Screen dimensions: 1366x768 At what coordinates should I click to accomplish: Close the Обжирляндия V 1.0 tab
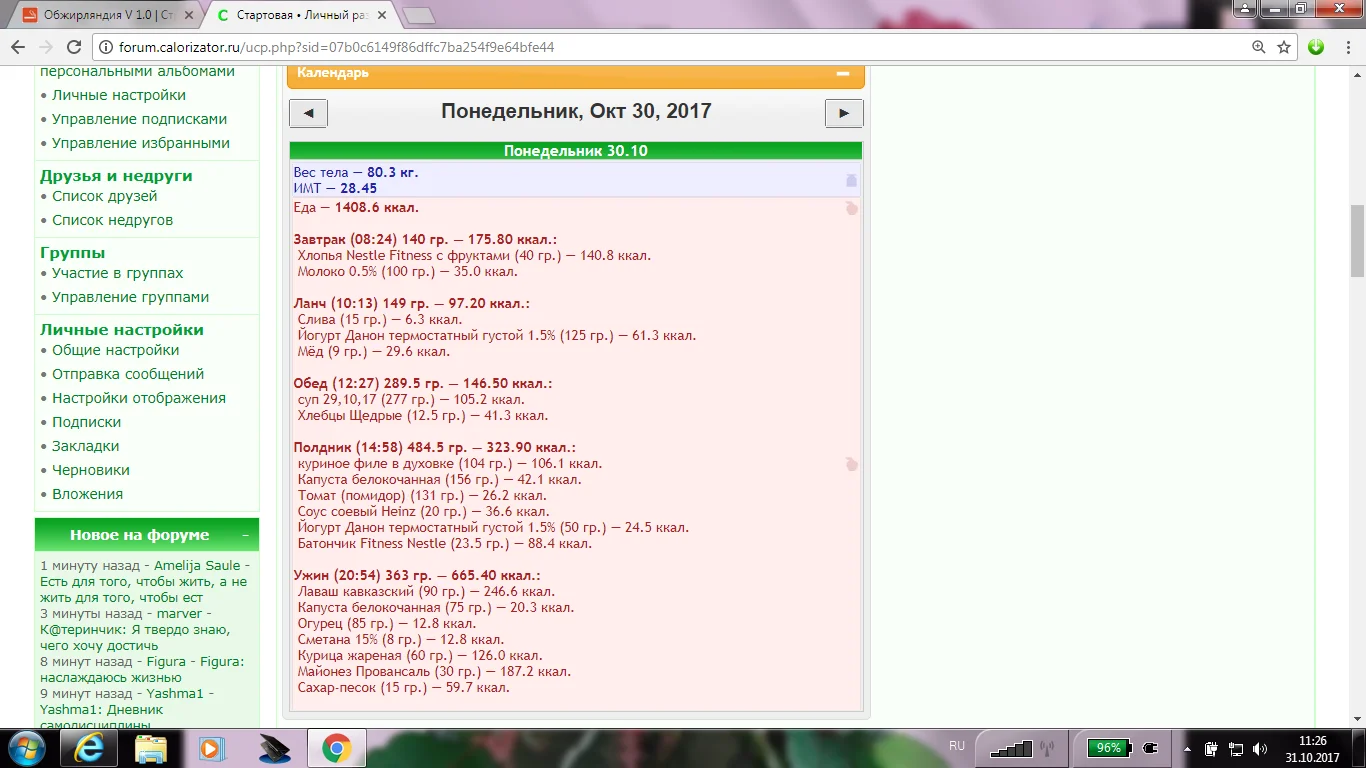[189, 15]
